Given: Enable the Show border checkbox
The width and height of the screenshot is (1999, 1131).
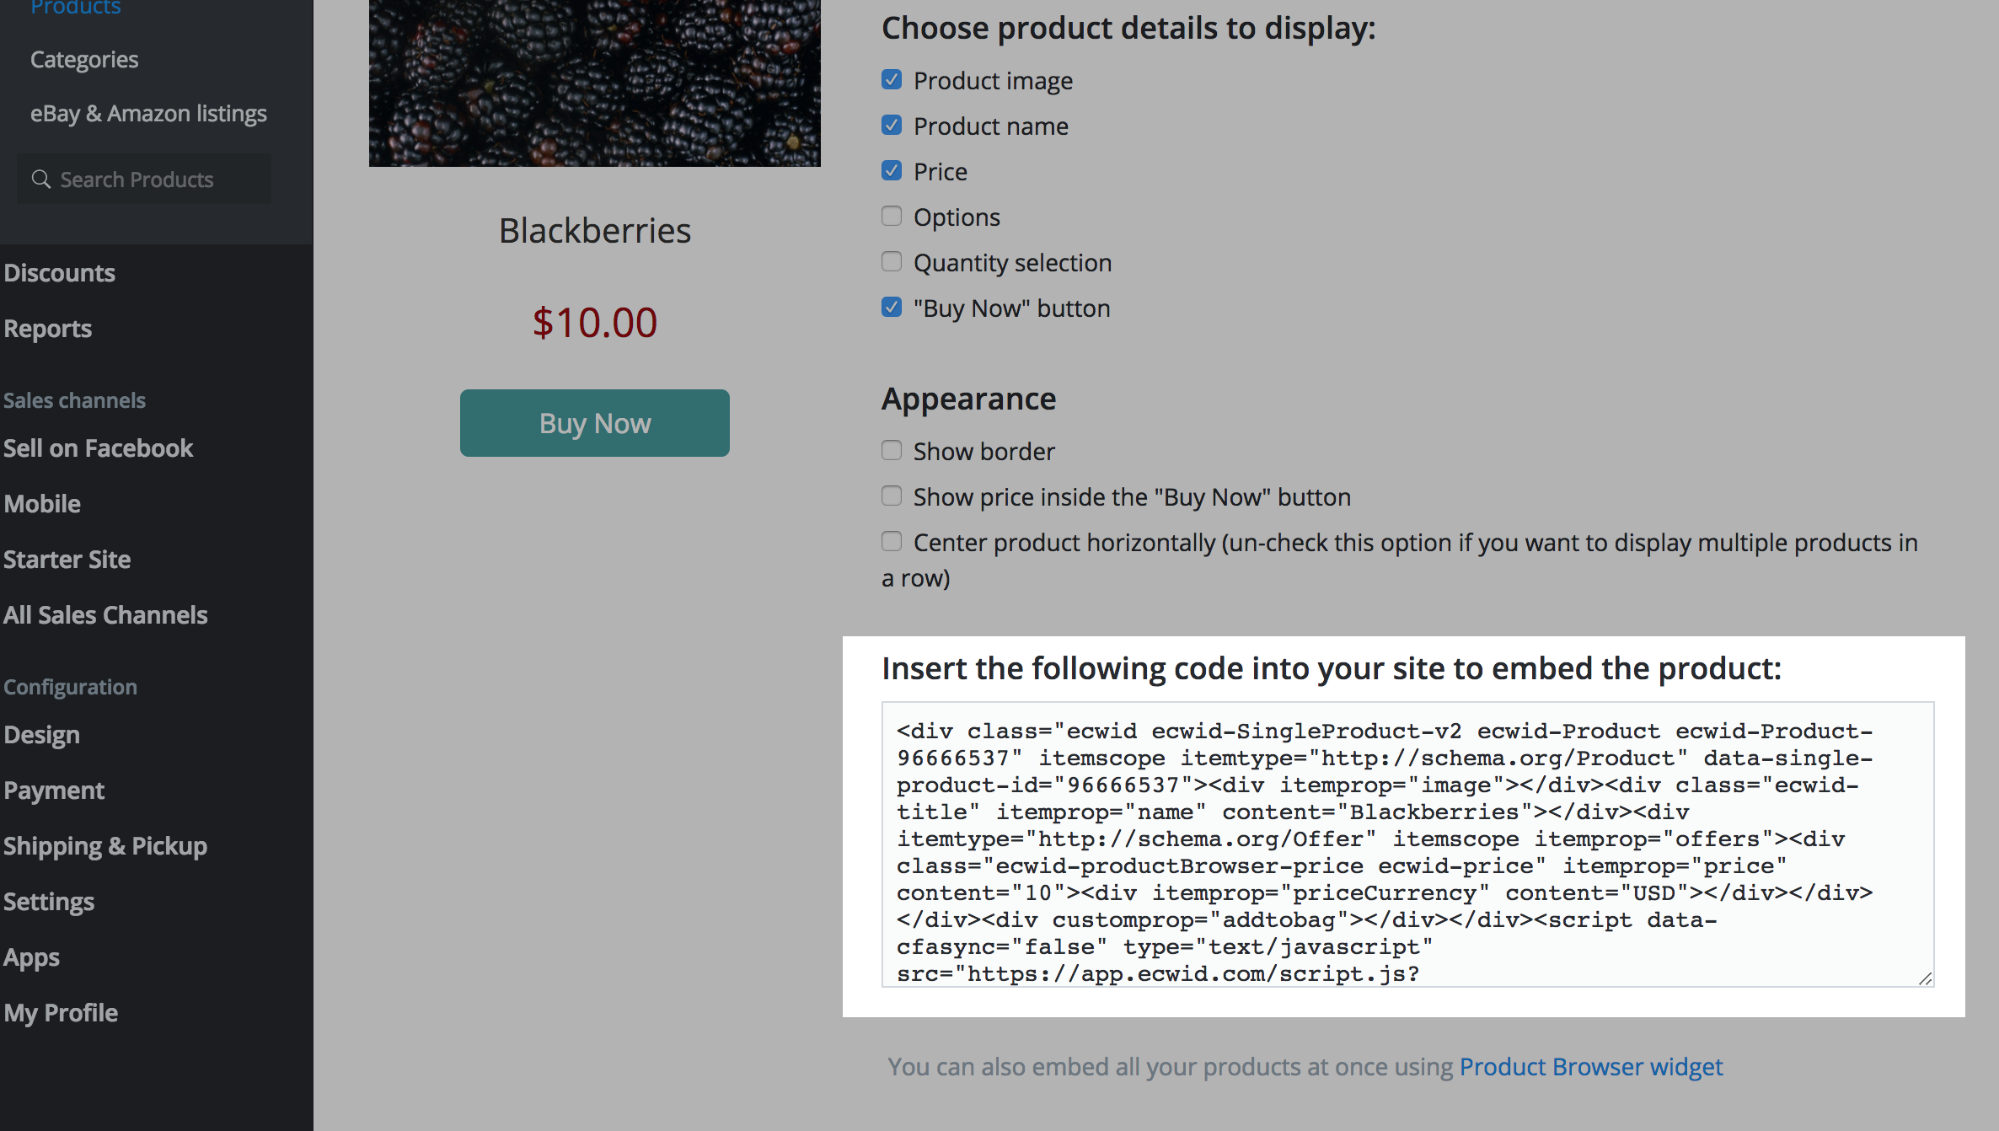Looking at the screenshot, I should (x=891, y=451).
